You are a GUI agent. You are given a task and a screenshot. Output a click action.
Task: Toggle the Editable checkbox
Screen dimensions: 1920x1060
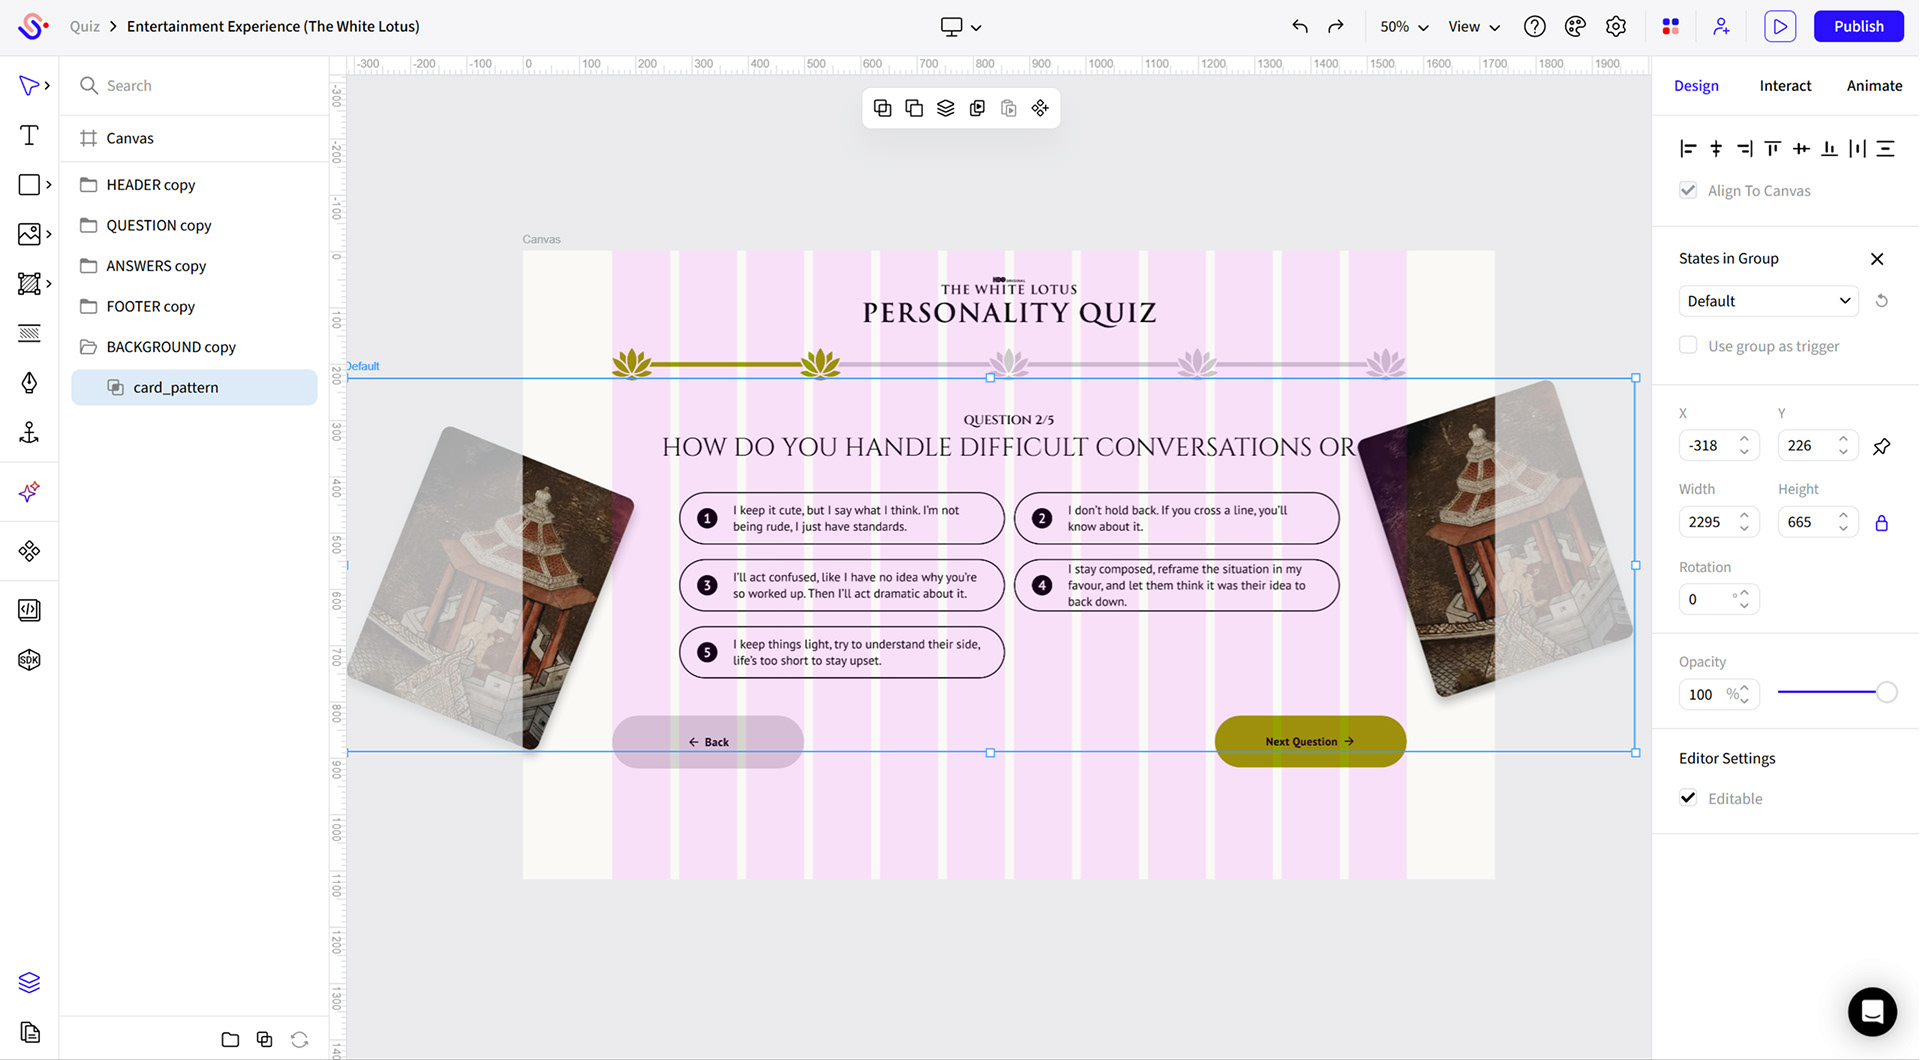1688,798
